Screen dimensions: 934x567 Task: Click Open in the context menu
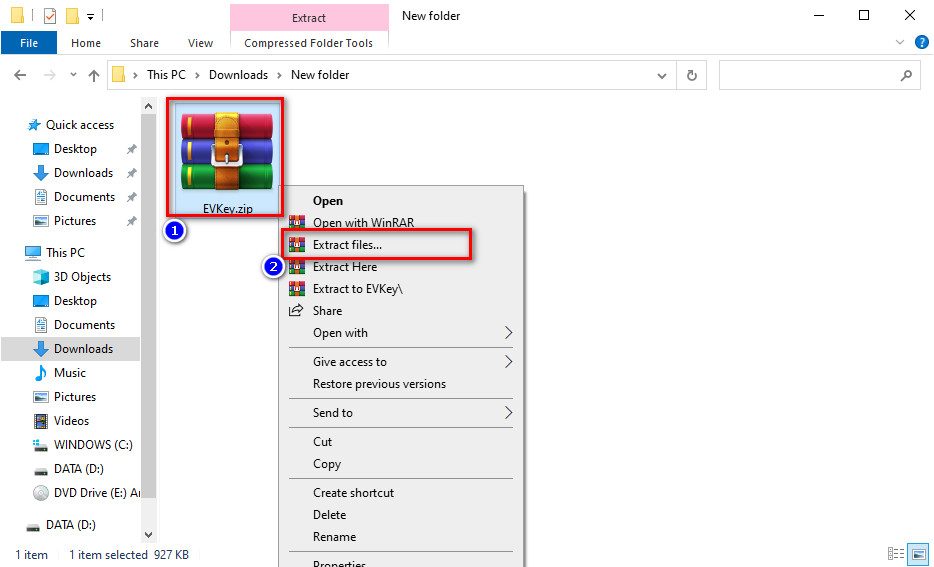[399, 201]
